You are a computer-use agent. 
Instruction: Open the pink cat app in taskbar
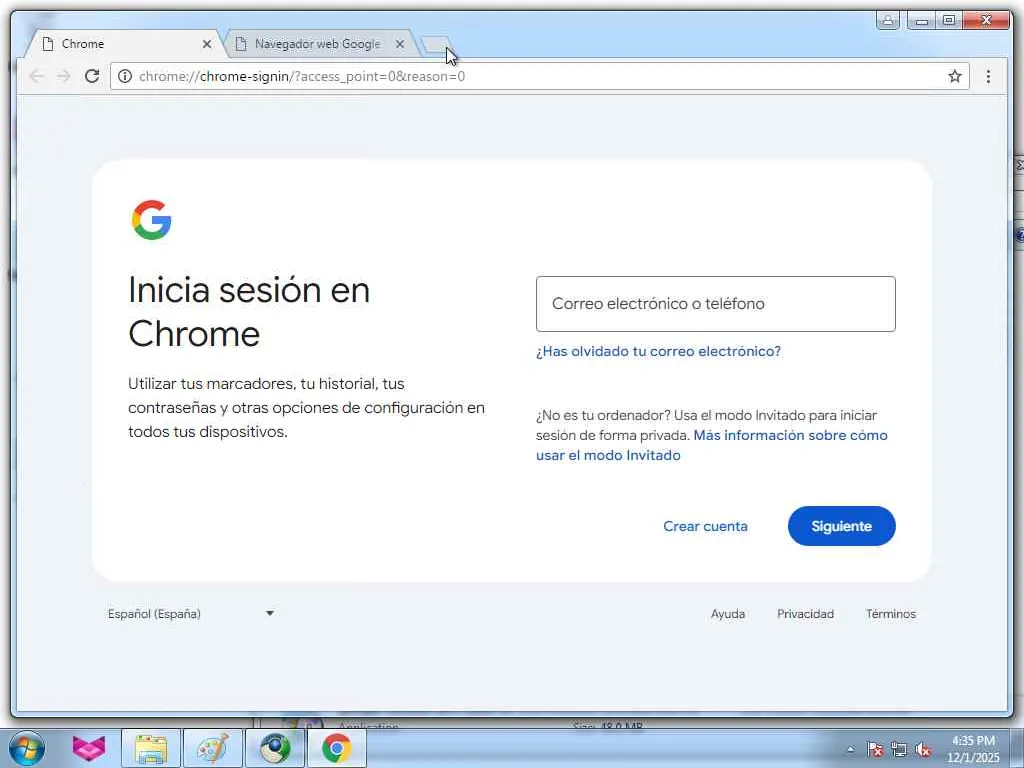point(88,748)
